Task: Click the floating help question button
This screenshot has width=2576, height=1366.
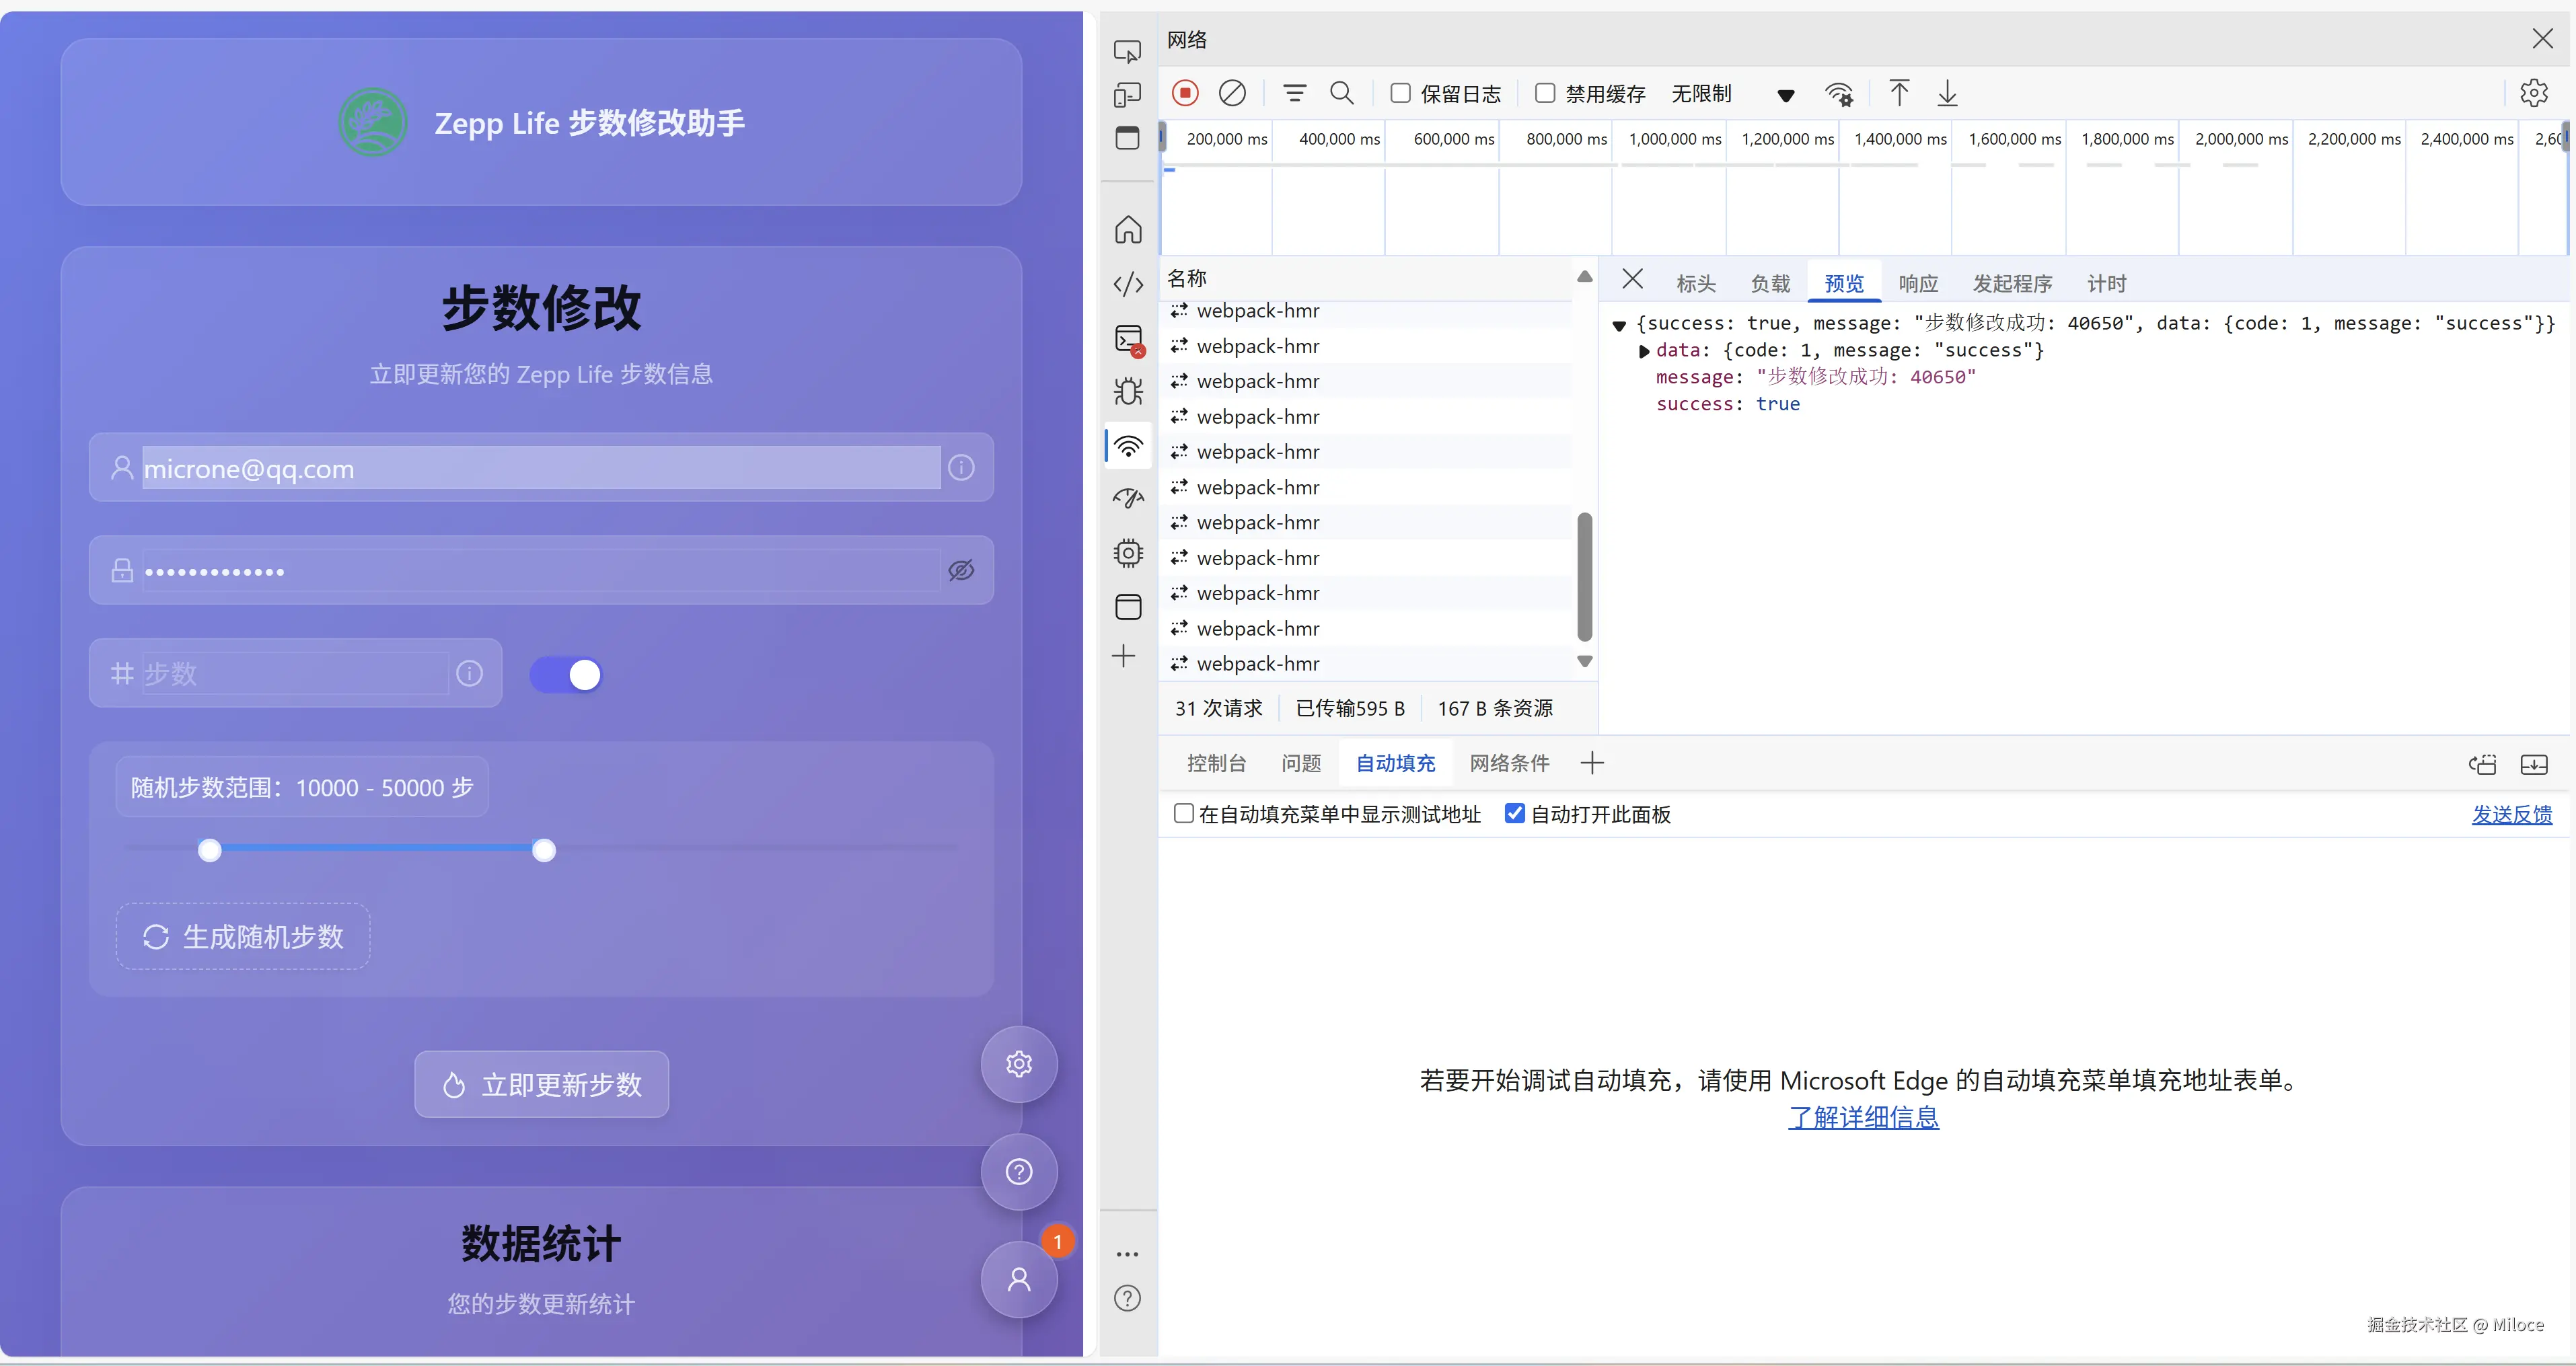Action: coord(1018,1172)
